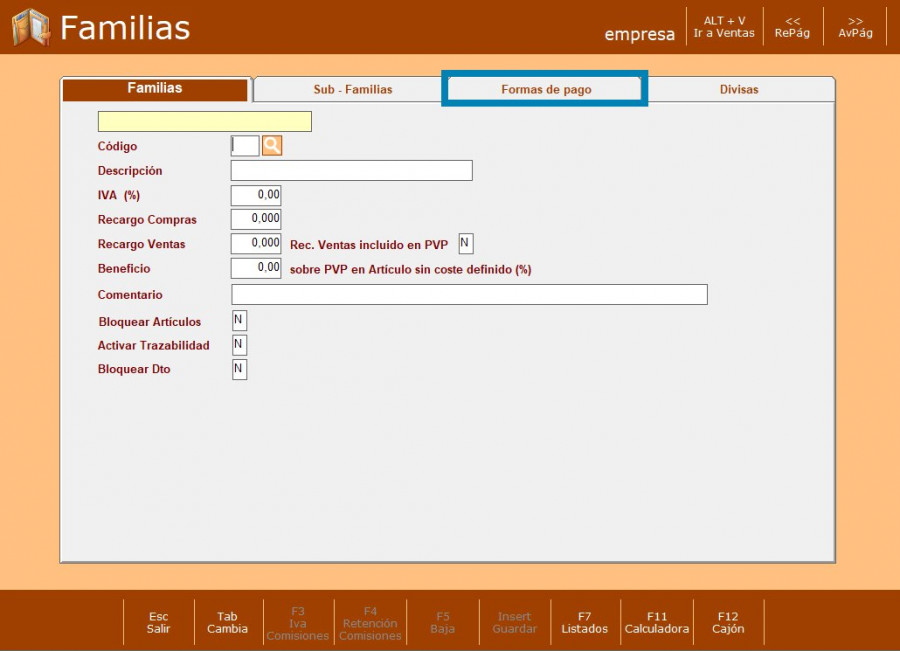The height and width of the screenshot is (651, 900).
Task: Select the Divisas tab
Action: (739, 89)
